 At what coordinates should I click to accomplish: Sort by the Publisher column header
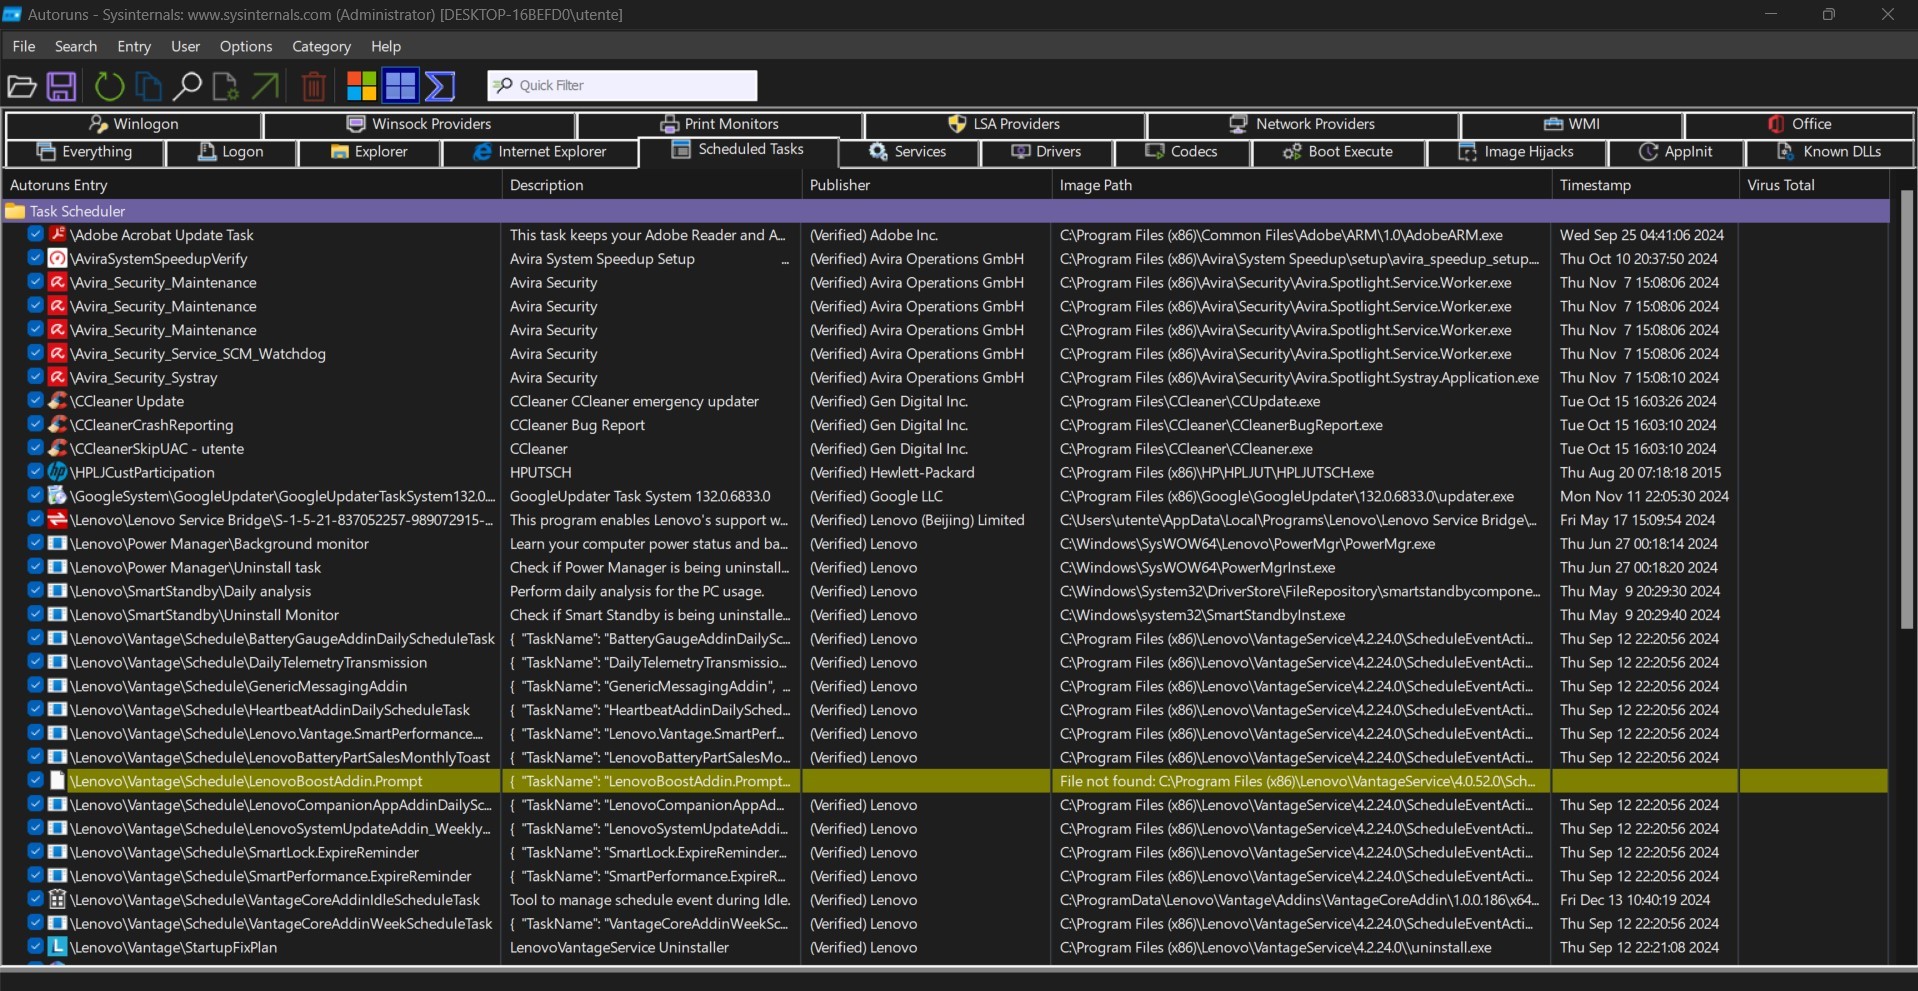(840, 185)
